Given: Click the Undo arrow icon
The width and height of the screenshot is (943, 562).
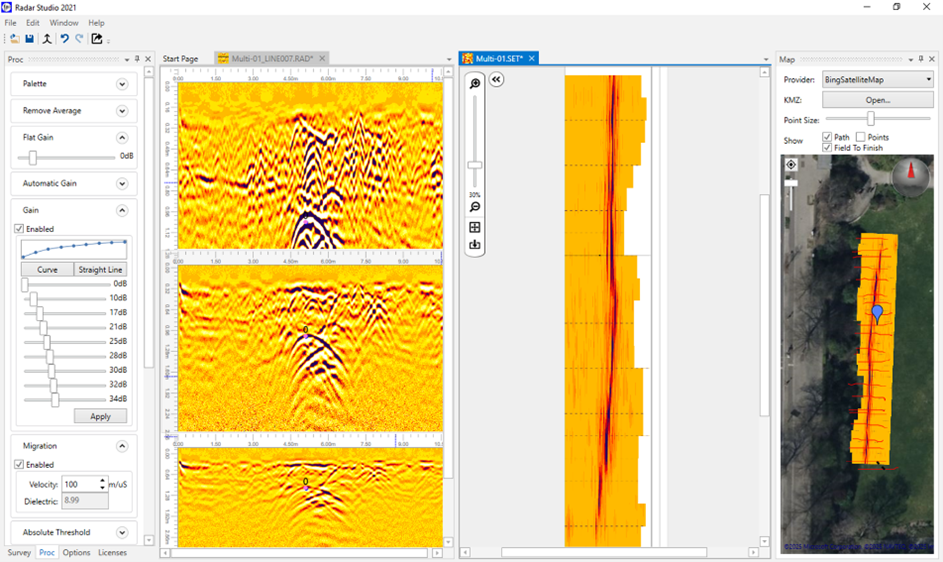Looking at the screenshot, I should point(64,39).
